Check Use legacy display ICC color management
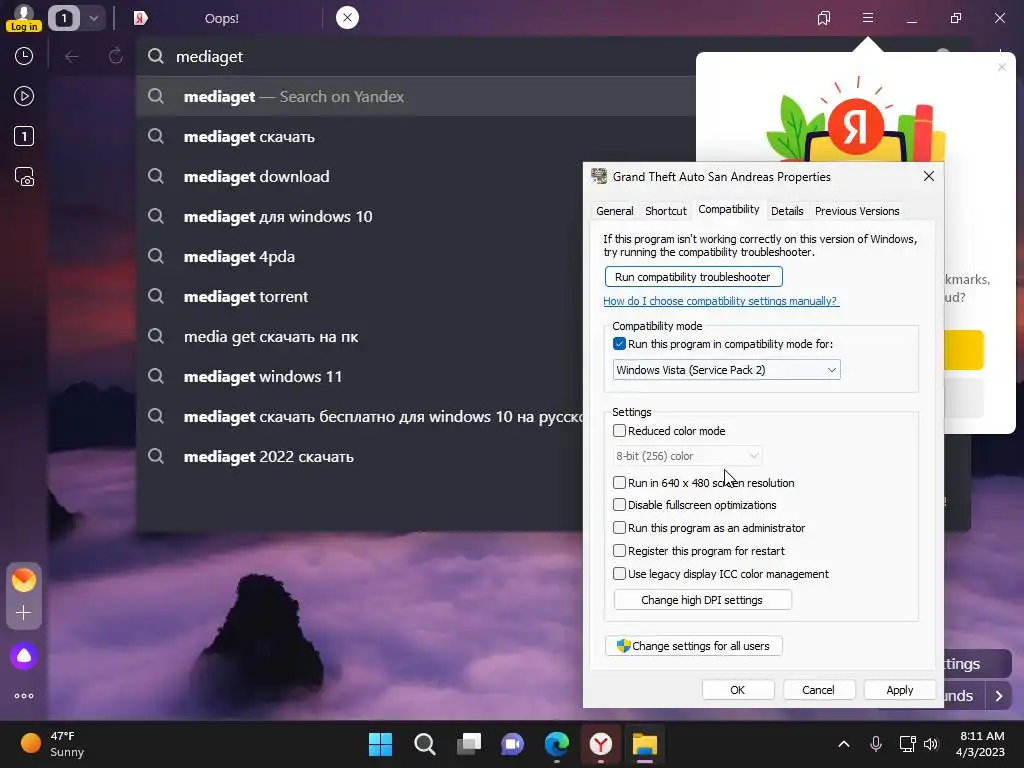 619,573
